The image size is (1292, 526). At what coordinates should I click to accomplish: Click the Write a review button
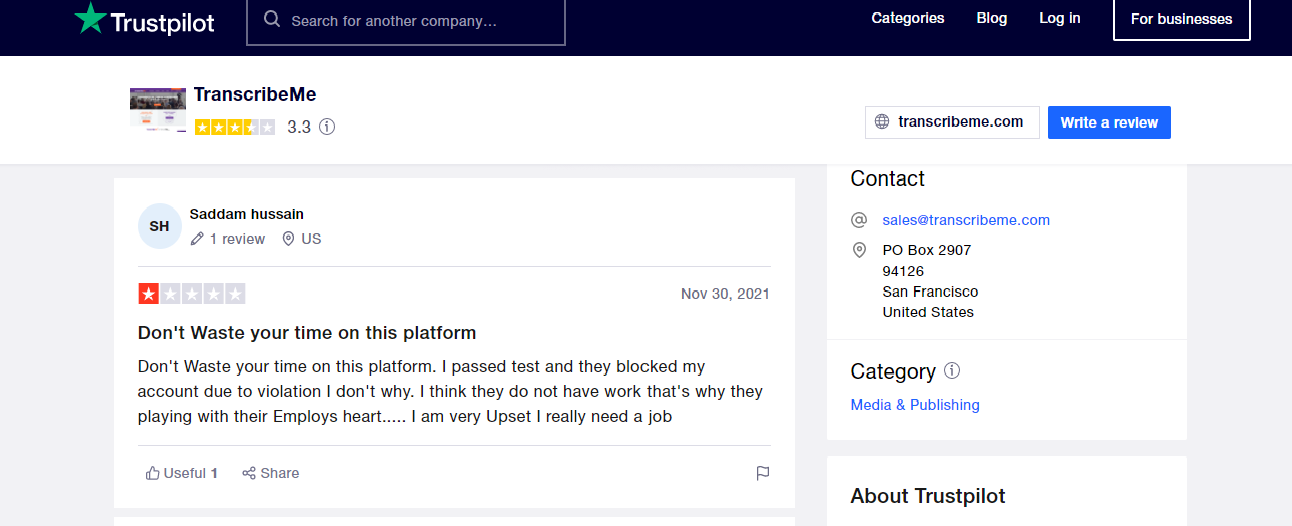[1109, 122]
